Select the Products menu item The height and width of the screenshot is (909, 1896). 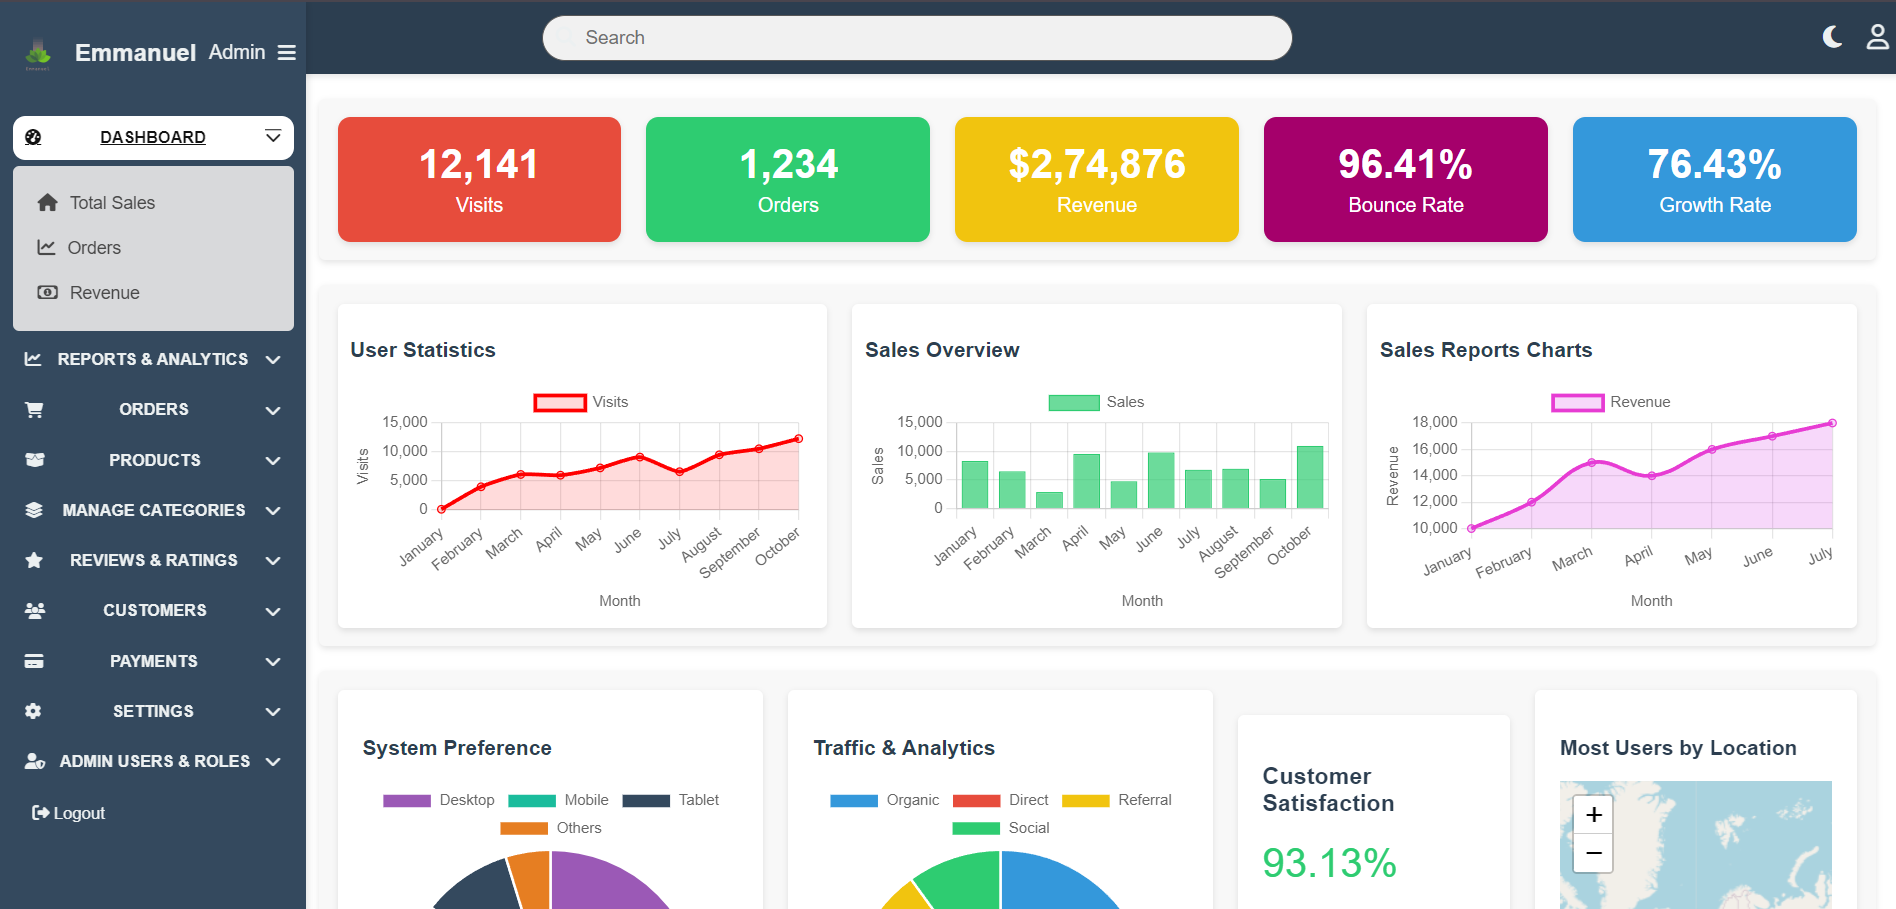[154, 460]
